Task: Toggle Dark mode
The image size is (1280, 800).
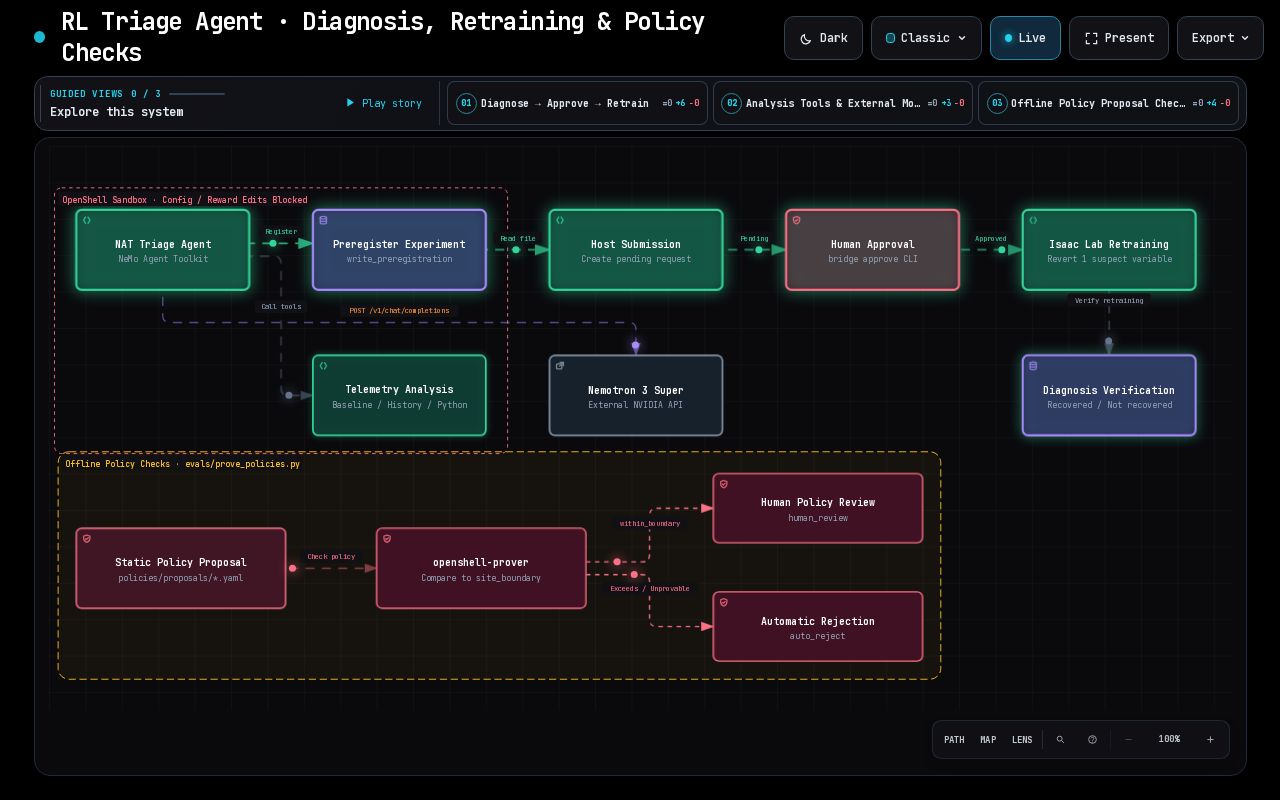Action: tap(823, 38)
